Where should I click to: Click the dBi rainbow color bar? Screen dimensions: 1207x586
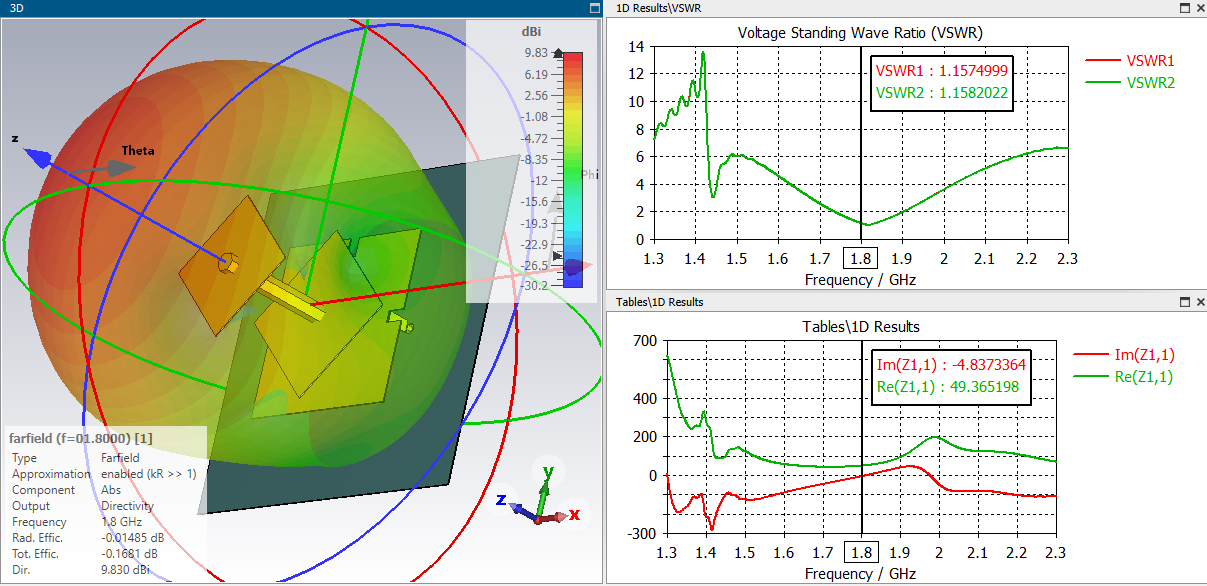pos(573,170)
